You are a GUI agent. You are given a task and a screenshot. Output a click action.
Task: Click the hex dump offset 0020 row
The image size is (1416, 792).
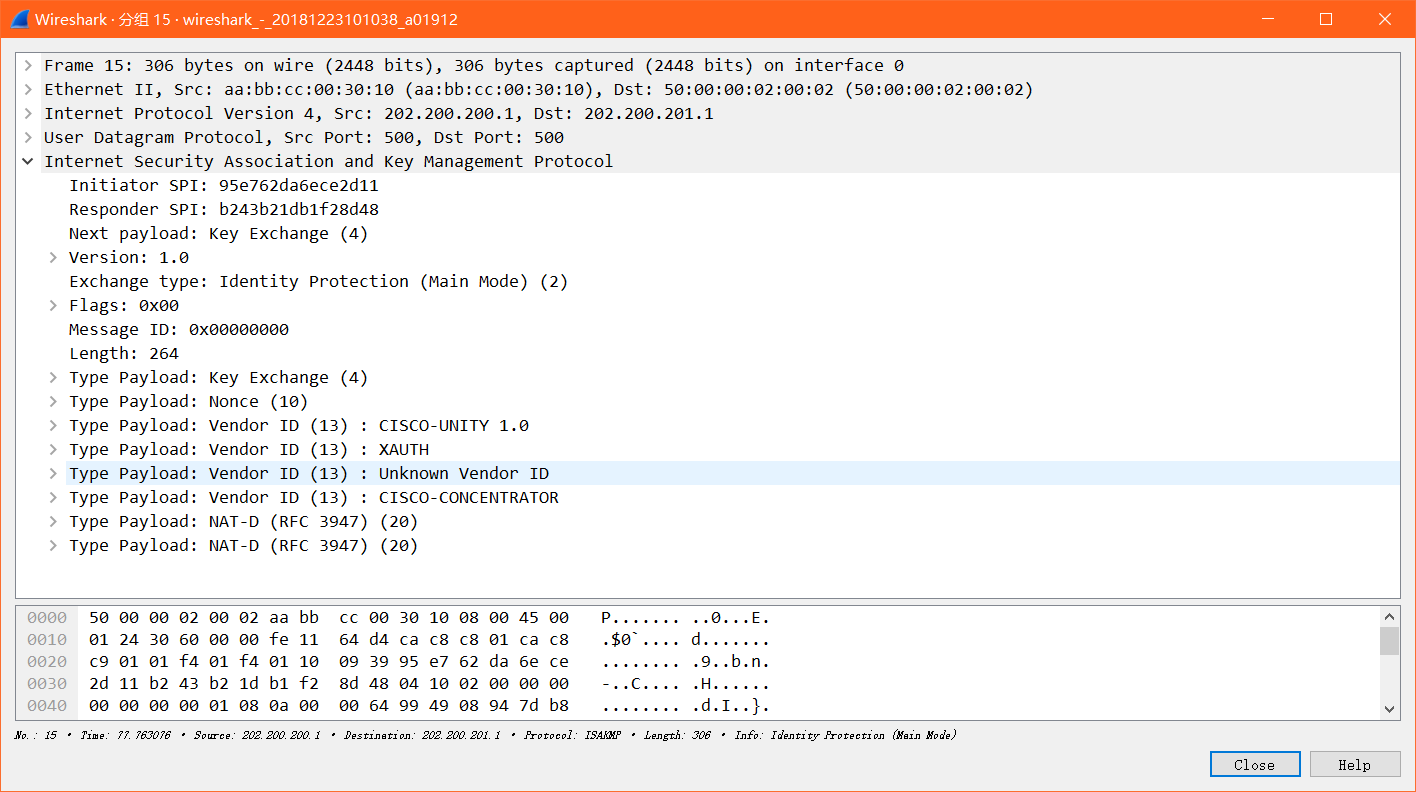point(47,662)
